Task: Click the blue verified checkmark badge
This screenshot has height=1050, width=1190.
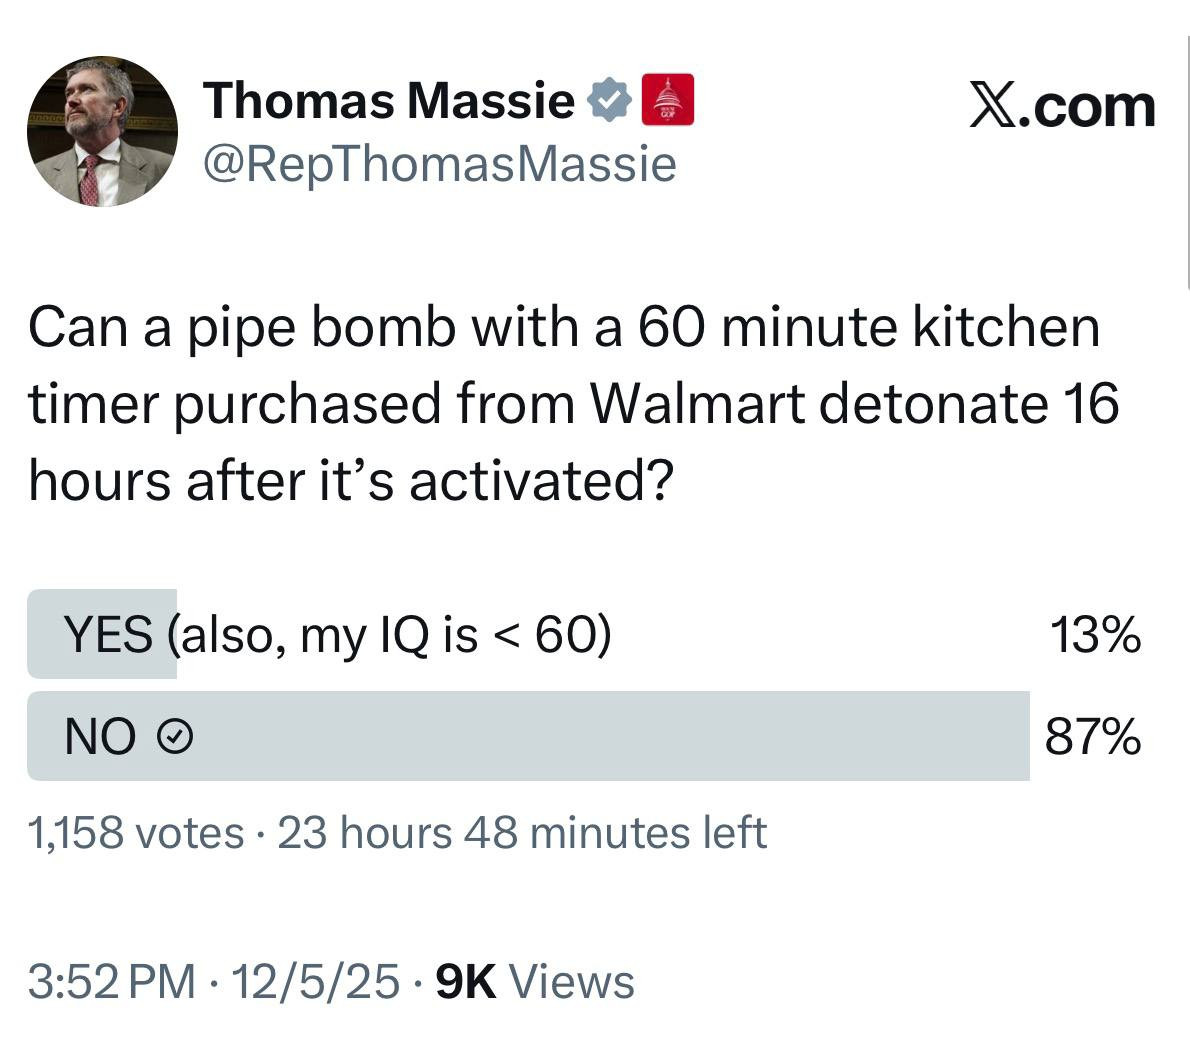Action: coord(609,99)
